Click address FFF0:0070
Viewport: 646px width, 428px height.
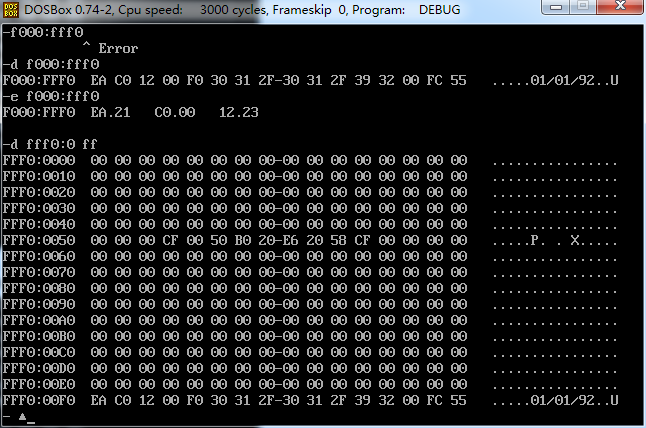pyautogui.click(x=39, y=272)
